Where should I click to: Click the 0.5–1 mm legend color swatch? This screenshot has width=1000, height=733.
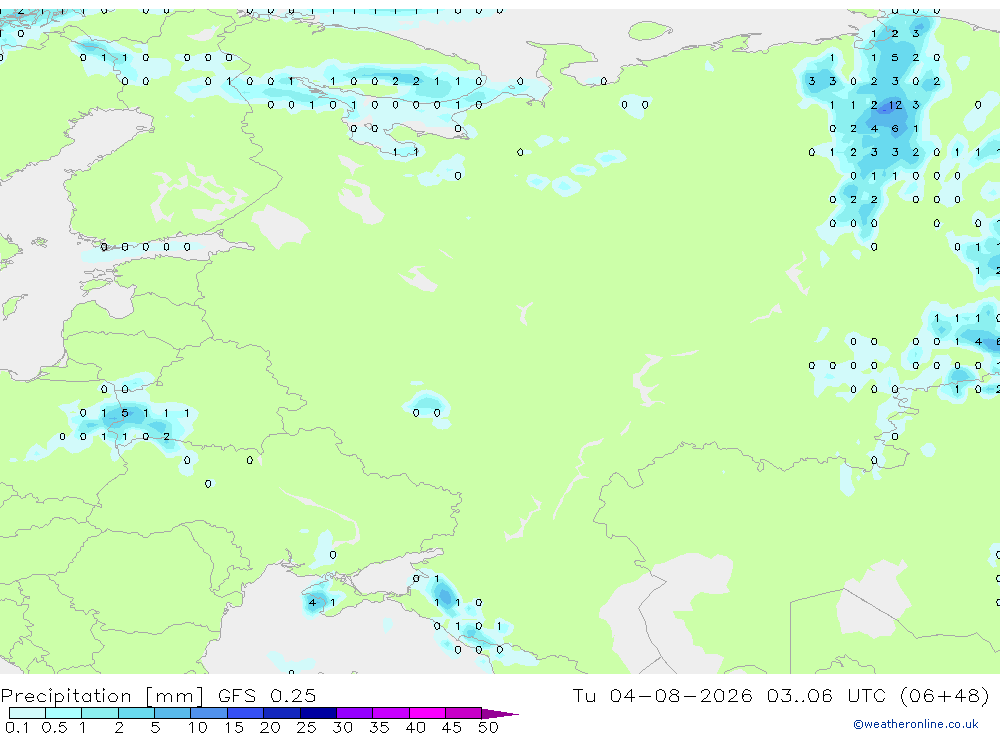[64, 713]
